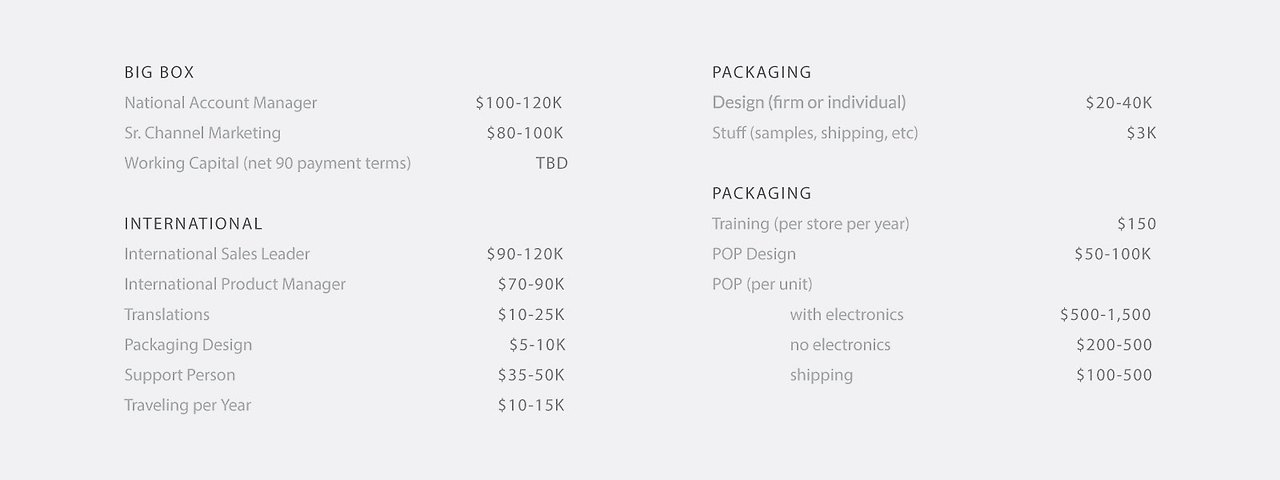Viewport: 1280px width, 480px height.
Task: Click International Product Manager label
Action: (235, 284)
